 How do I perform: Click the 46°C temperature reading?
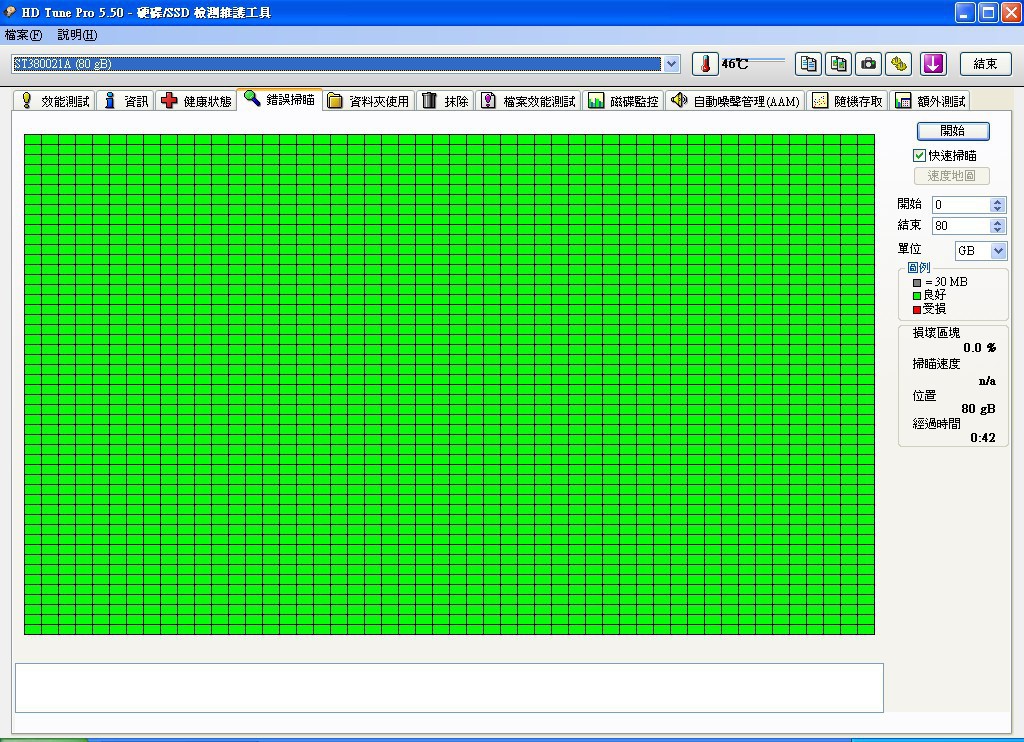tap(735, 64)
